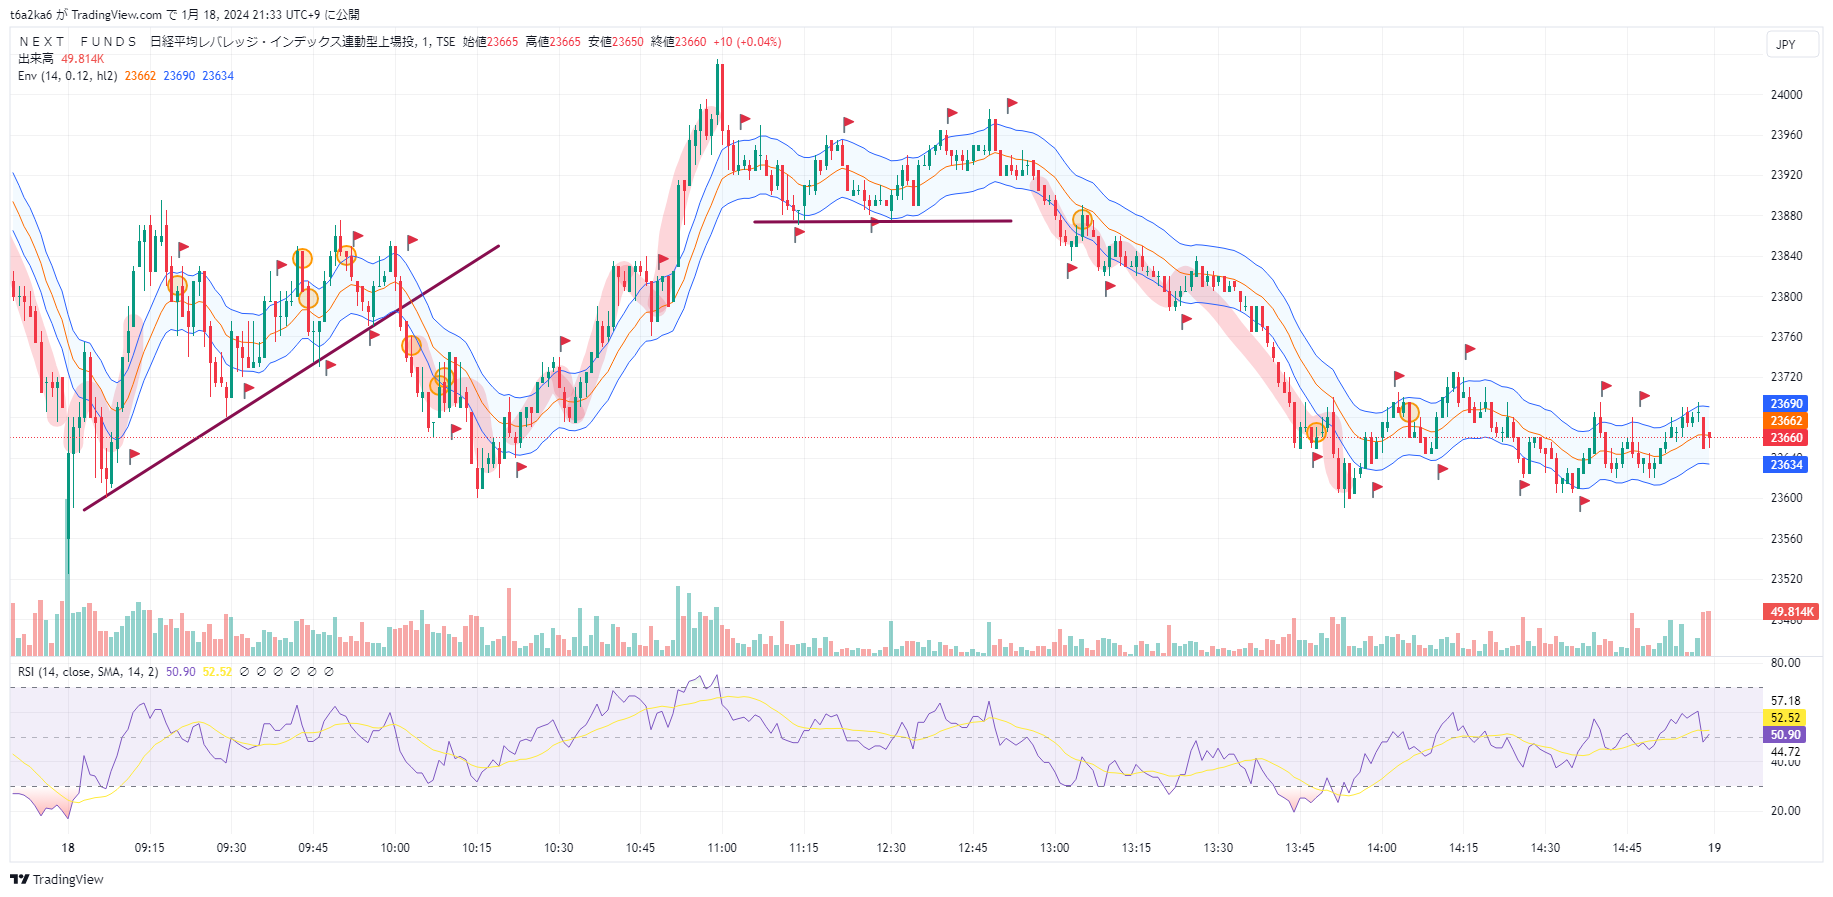The image size is (1833, 897).
Task: Click the 11:00 time axis label
Action: point(721,848)
